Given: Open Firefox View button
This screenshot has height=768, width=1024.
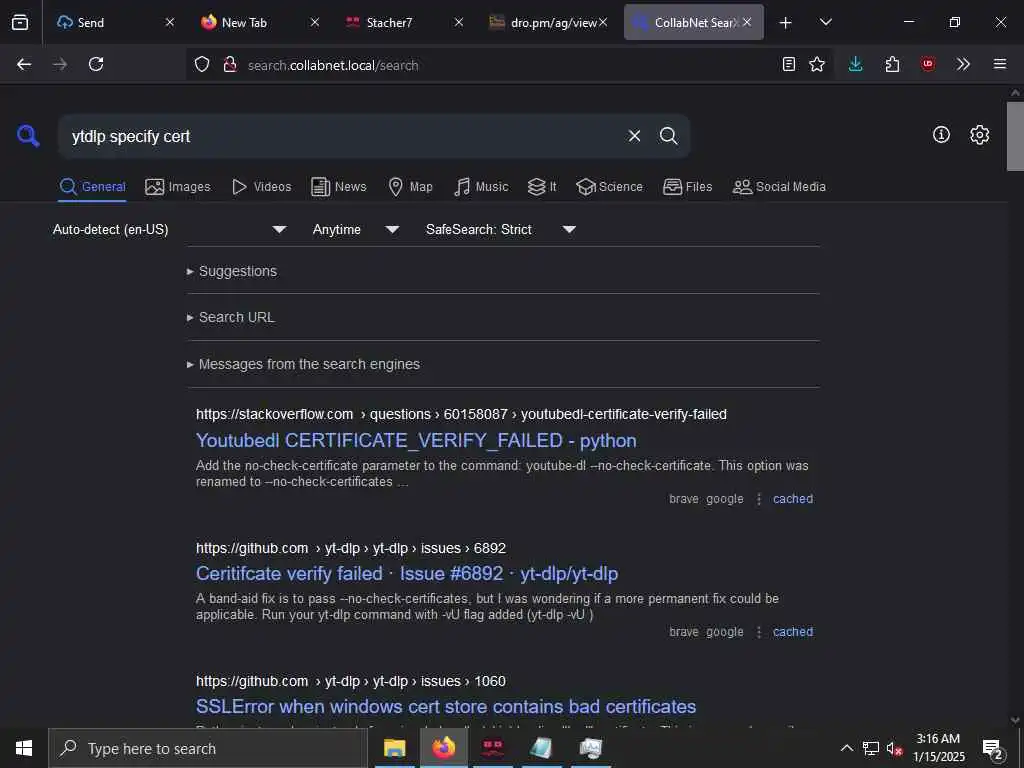Looking at the screenshot, I should click(x=20, y=22).
